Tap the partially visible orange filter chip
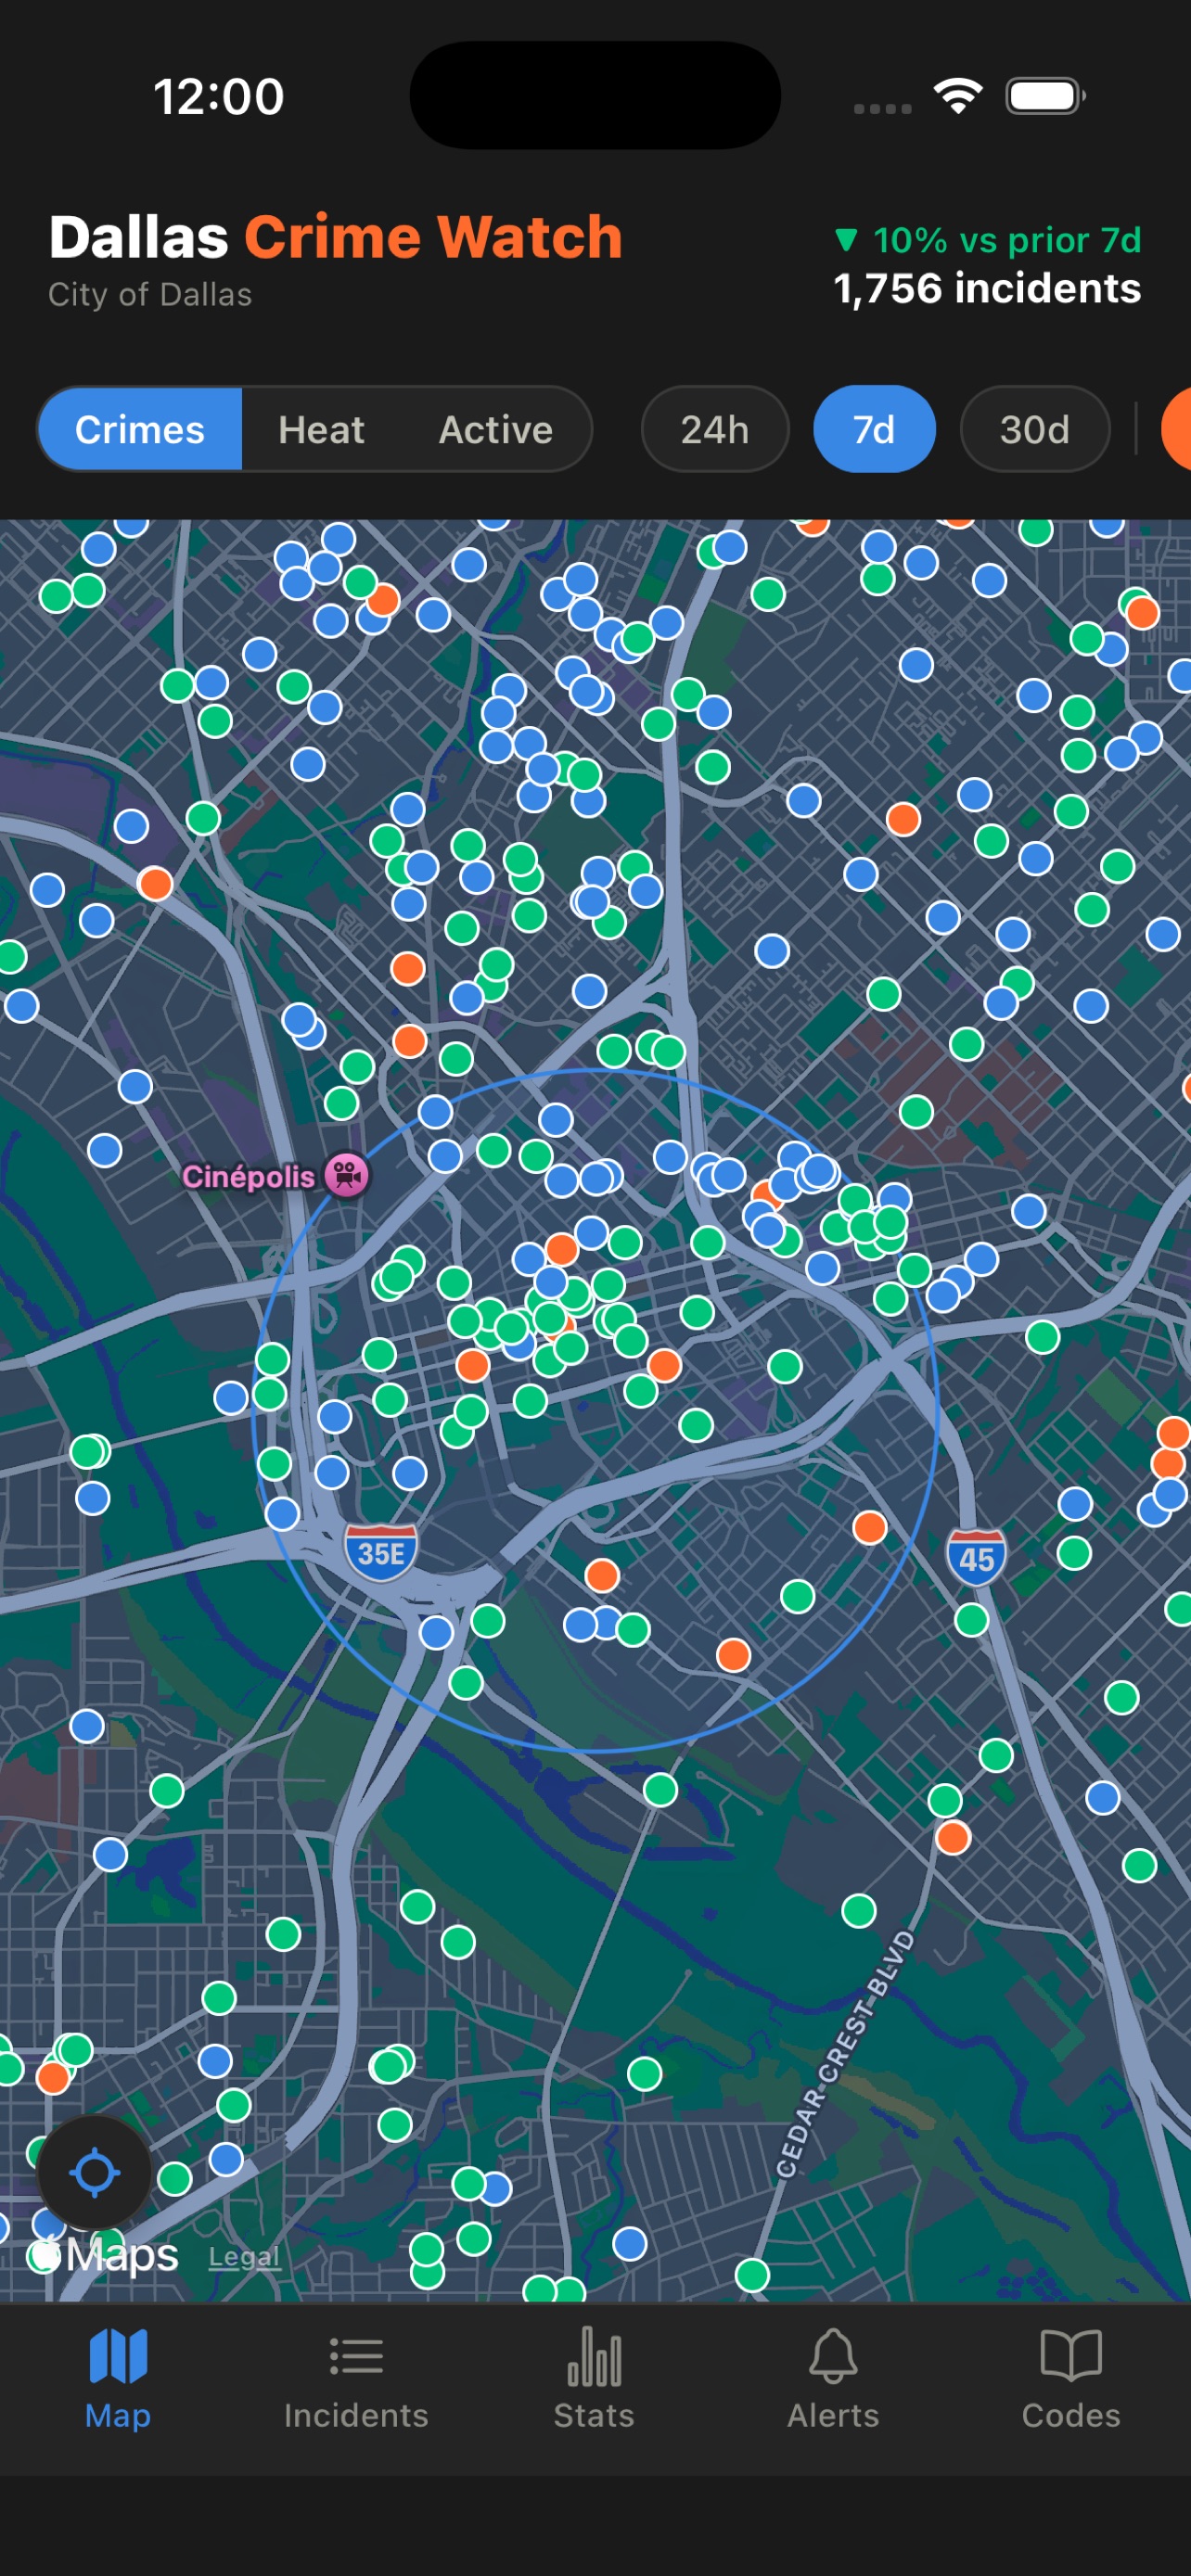Screen dimensions: 1191x2576 coord(1176,430)
